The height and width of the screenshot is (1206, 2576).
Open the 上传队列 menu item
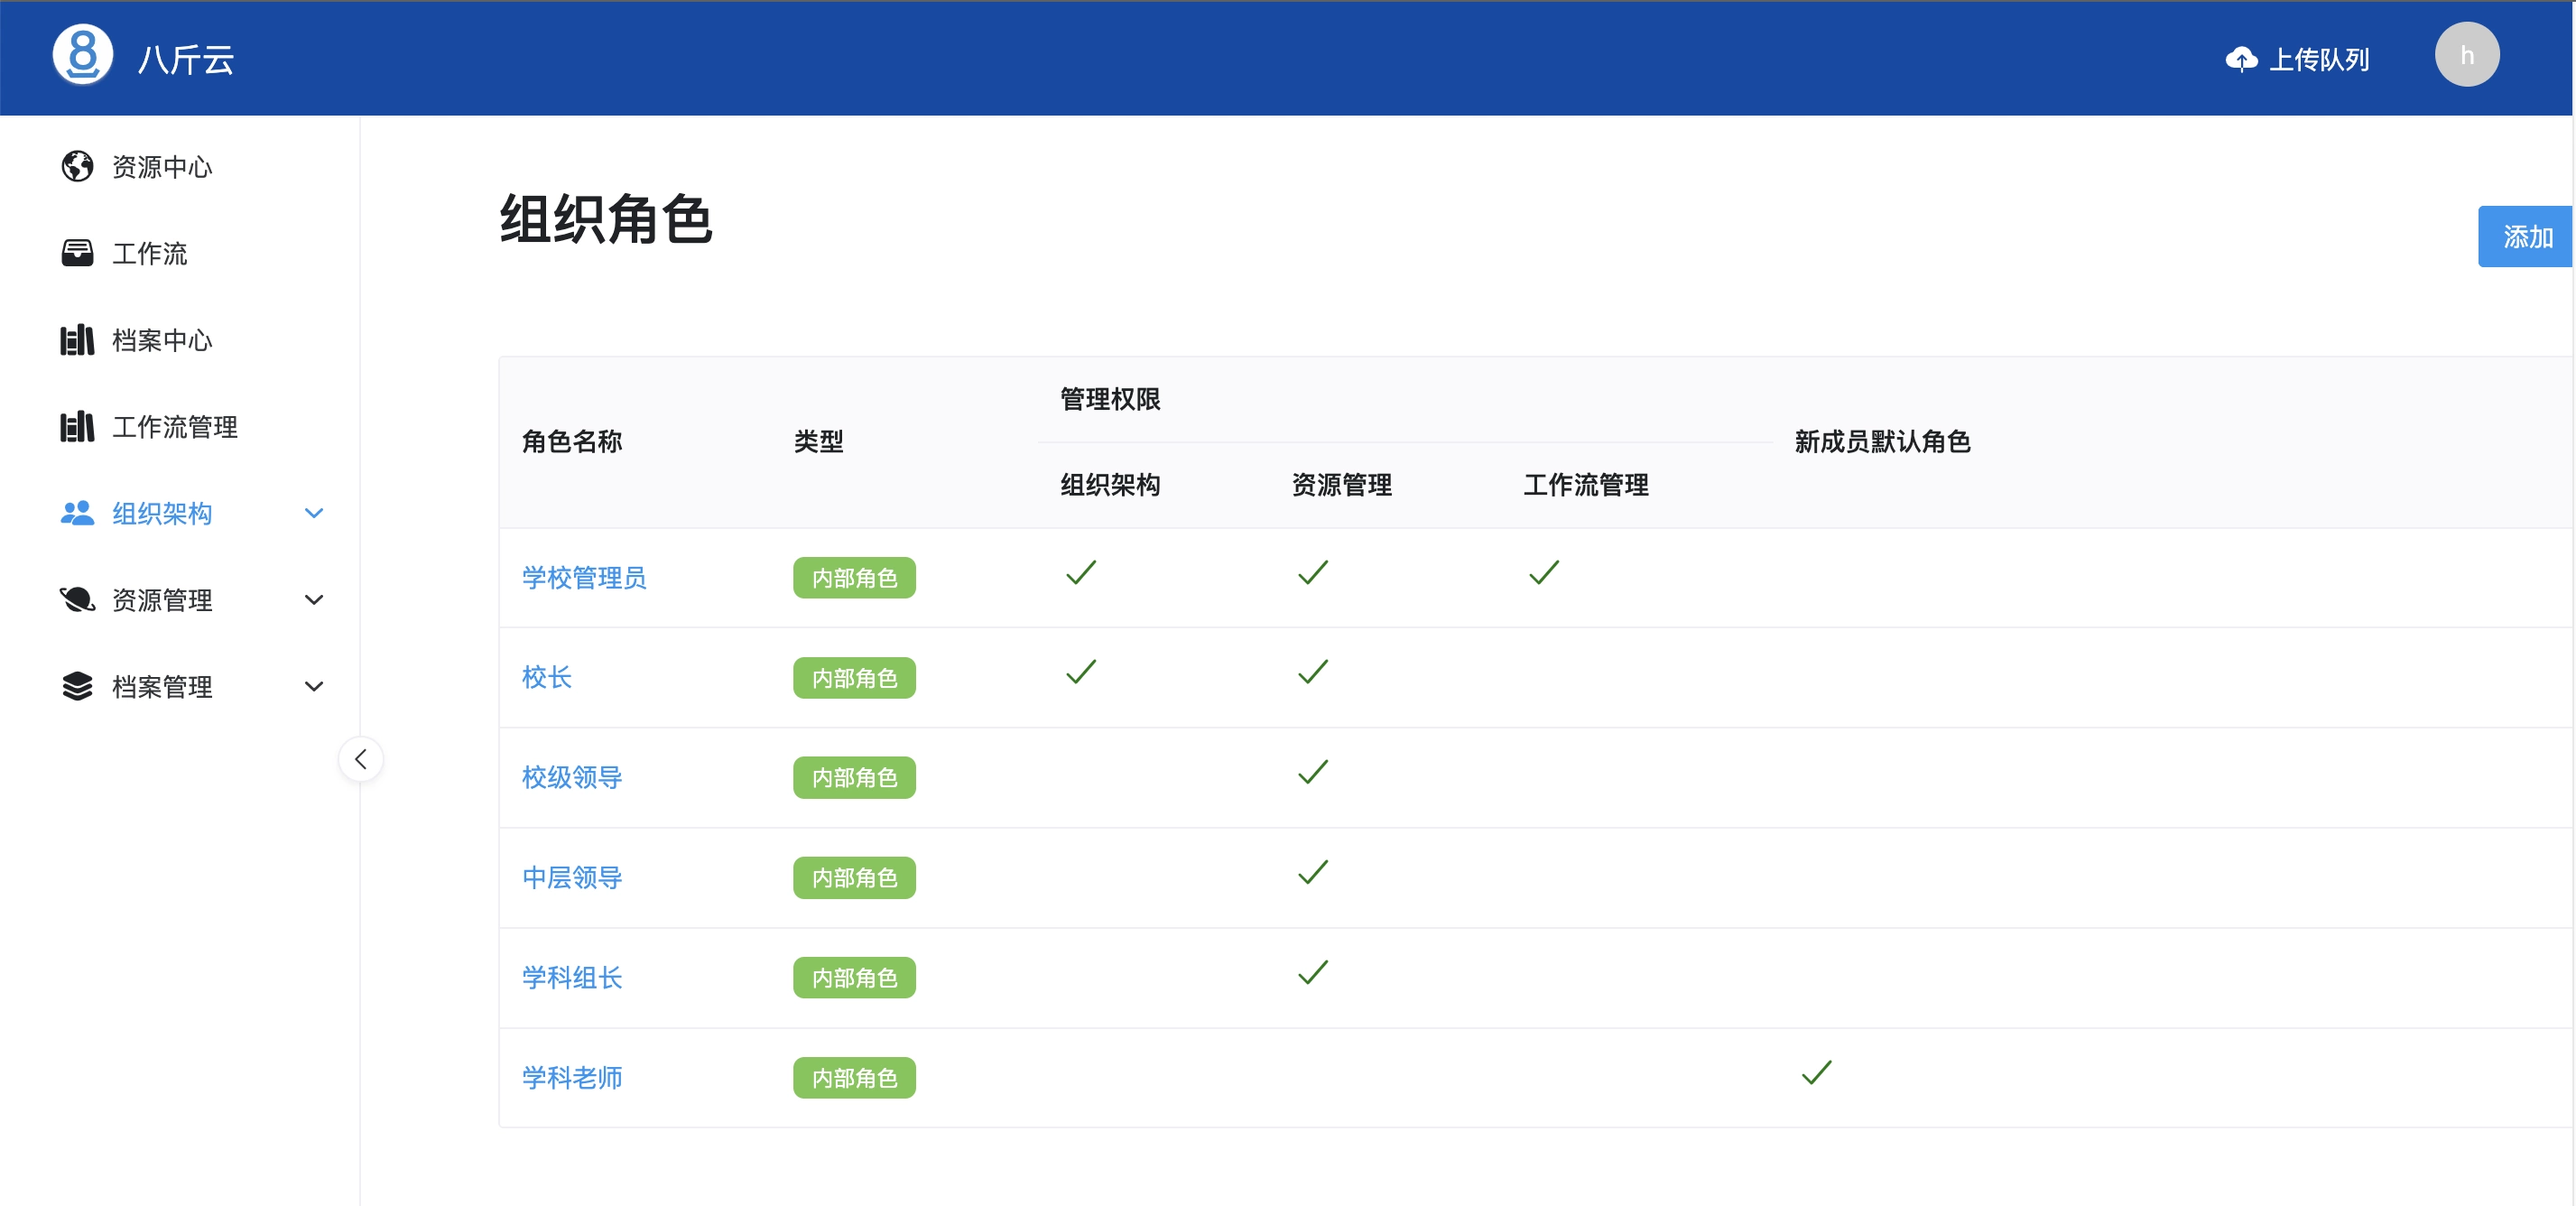tap(2318, 60)
